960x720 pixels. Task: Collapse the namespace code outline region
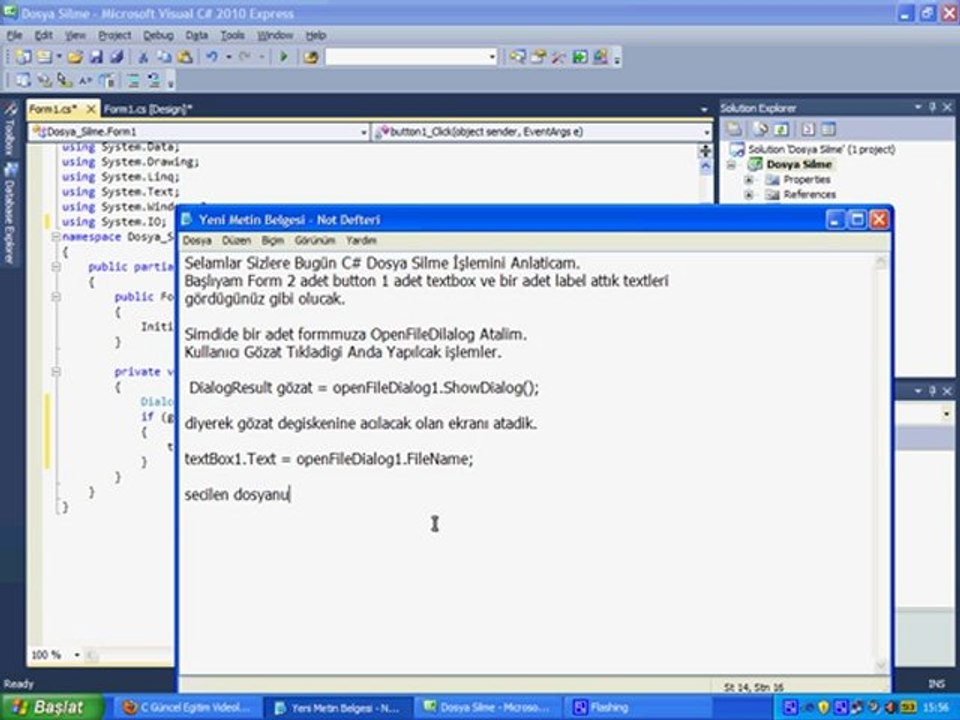(x=56, y=237)
